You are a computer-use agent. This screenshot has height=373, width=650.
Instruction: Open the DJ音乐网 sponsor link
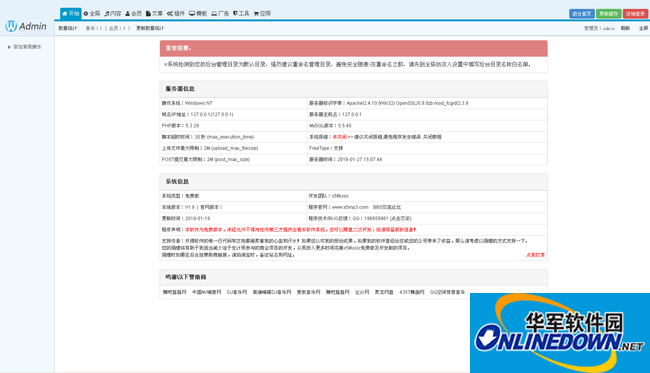click(x=237, y=292)
